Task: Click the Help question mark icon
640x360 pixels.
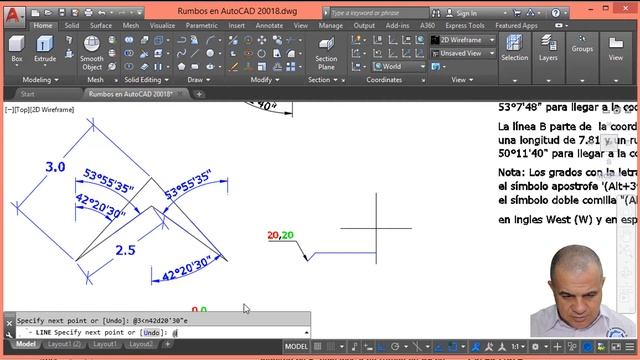Action: click(x=556, y=13)
